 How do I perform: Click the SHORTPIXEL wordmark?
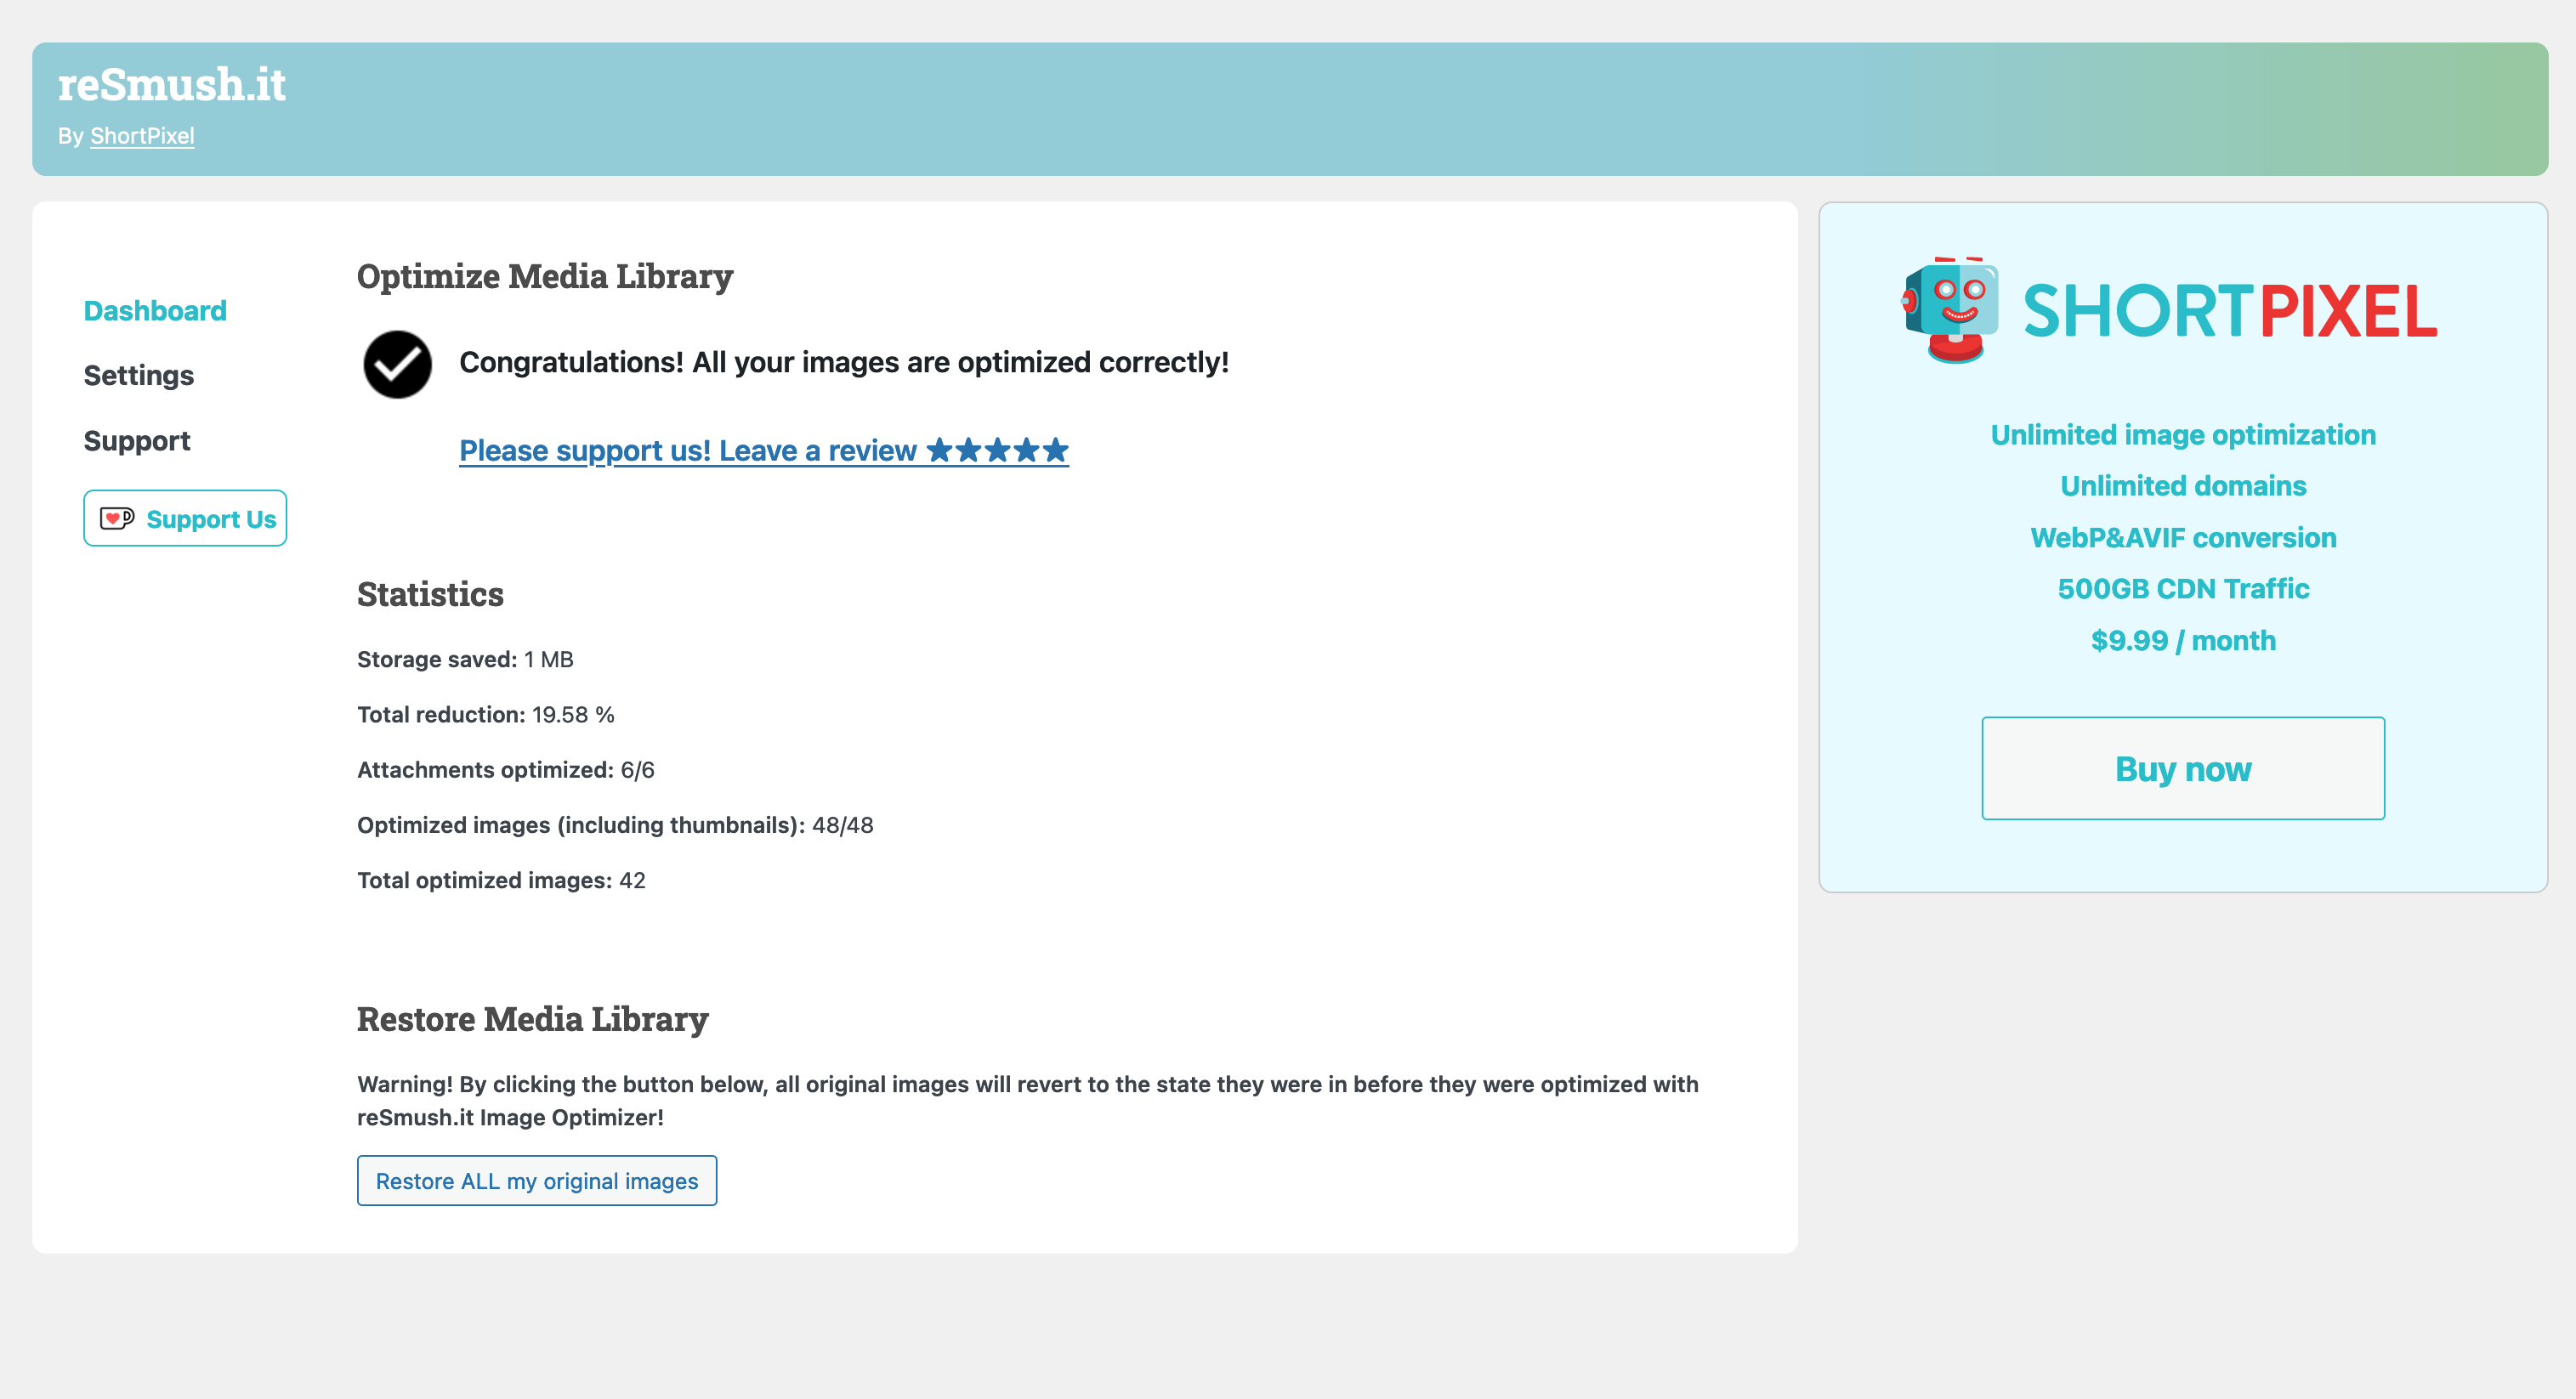(x=2230, y=311)
